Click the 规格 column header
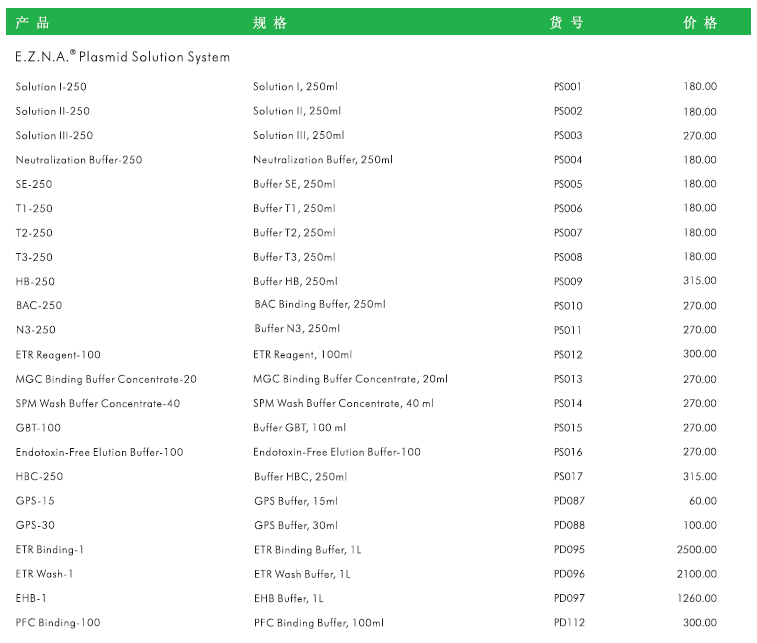Image resolution: width=757 pixels, height=643 pixels. click(270, 22)
